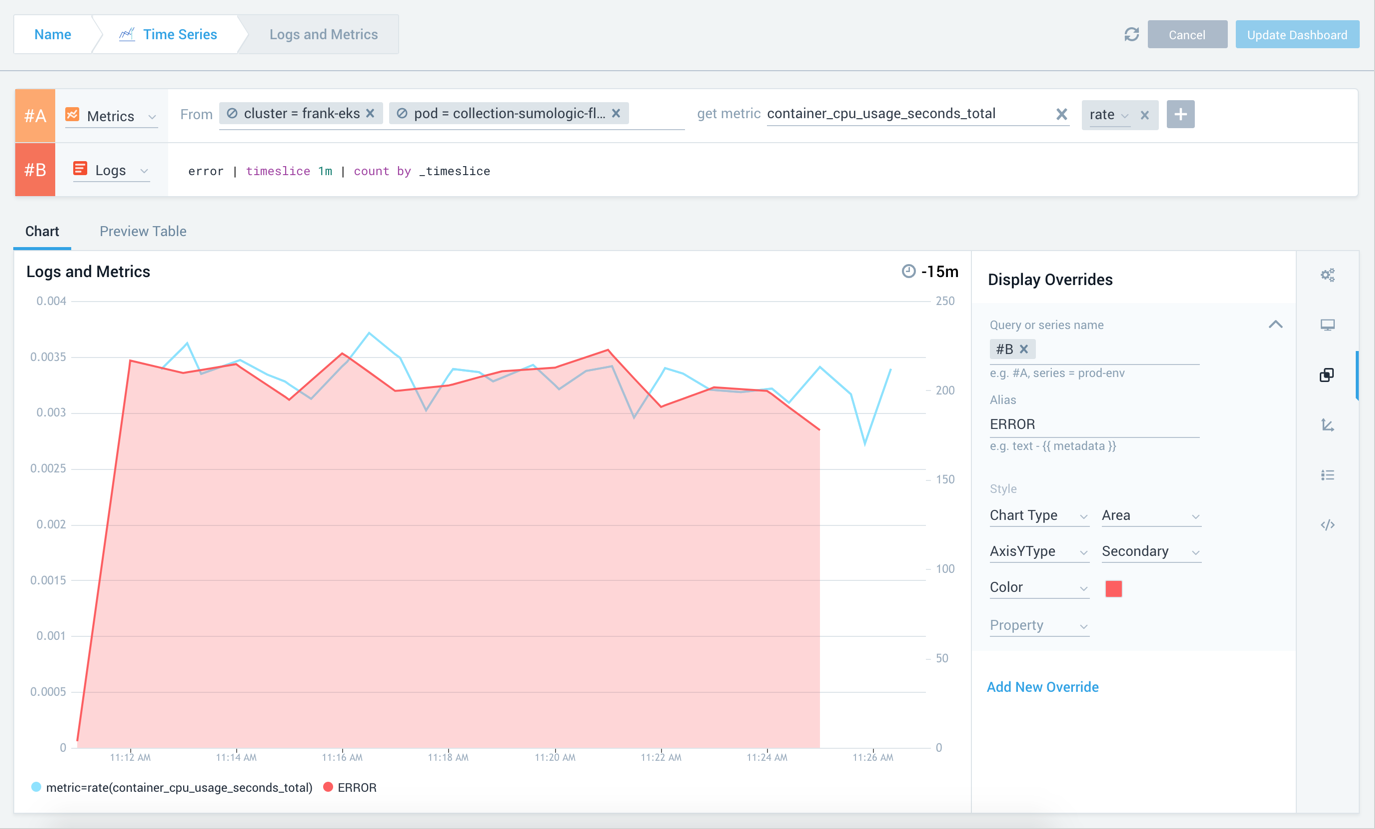
Task: Click the plus button to add metric operator
Action: click(1180, 114)
